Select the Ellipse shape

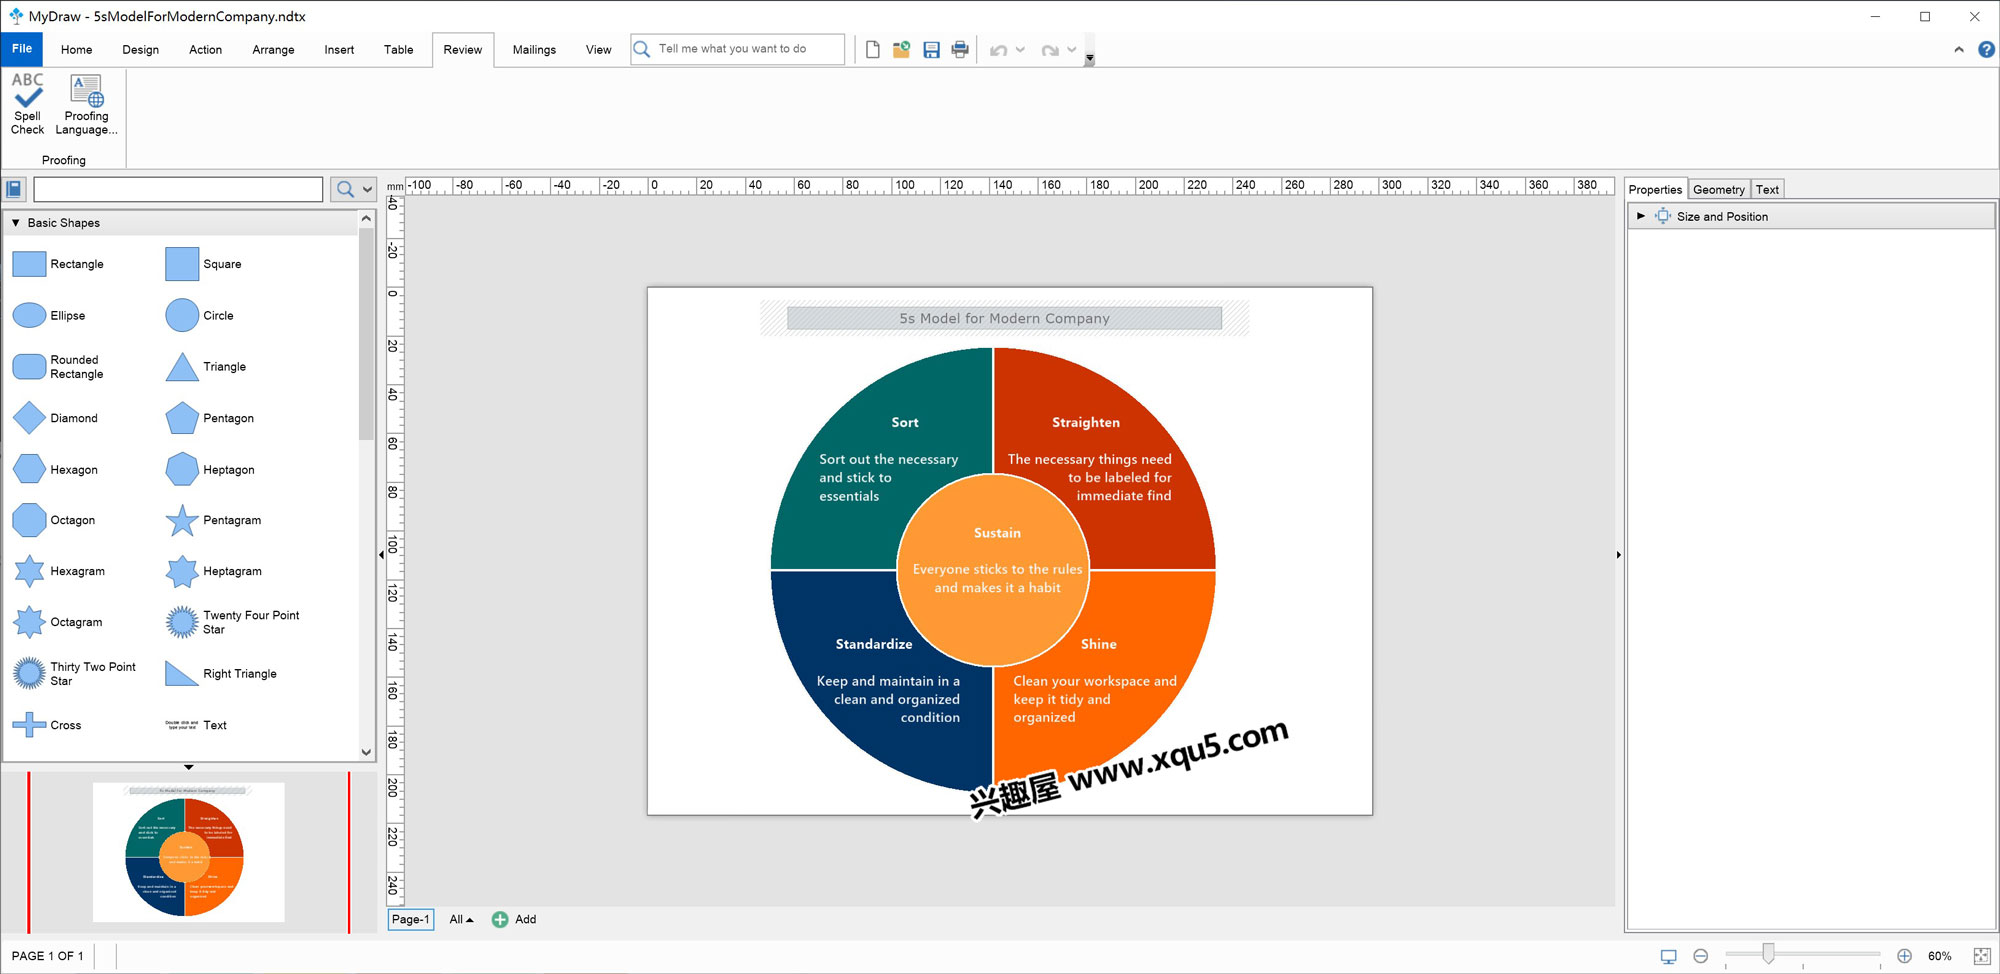49,315
